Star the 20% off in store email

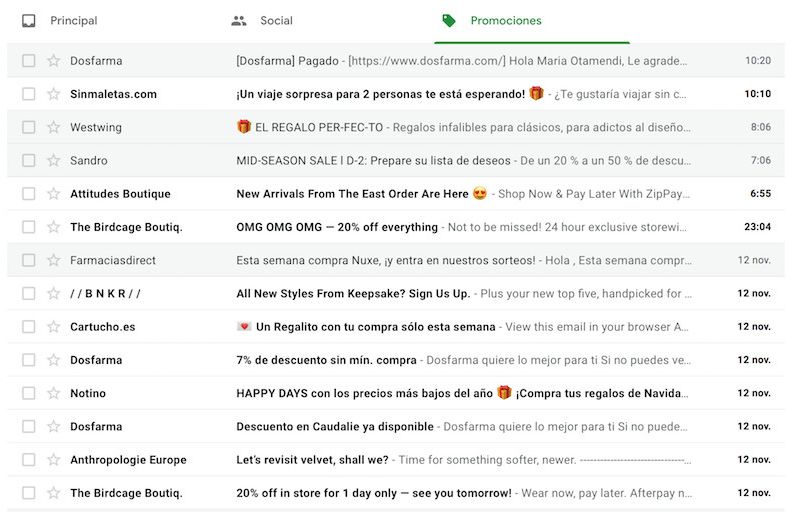coord(54,493)
